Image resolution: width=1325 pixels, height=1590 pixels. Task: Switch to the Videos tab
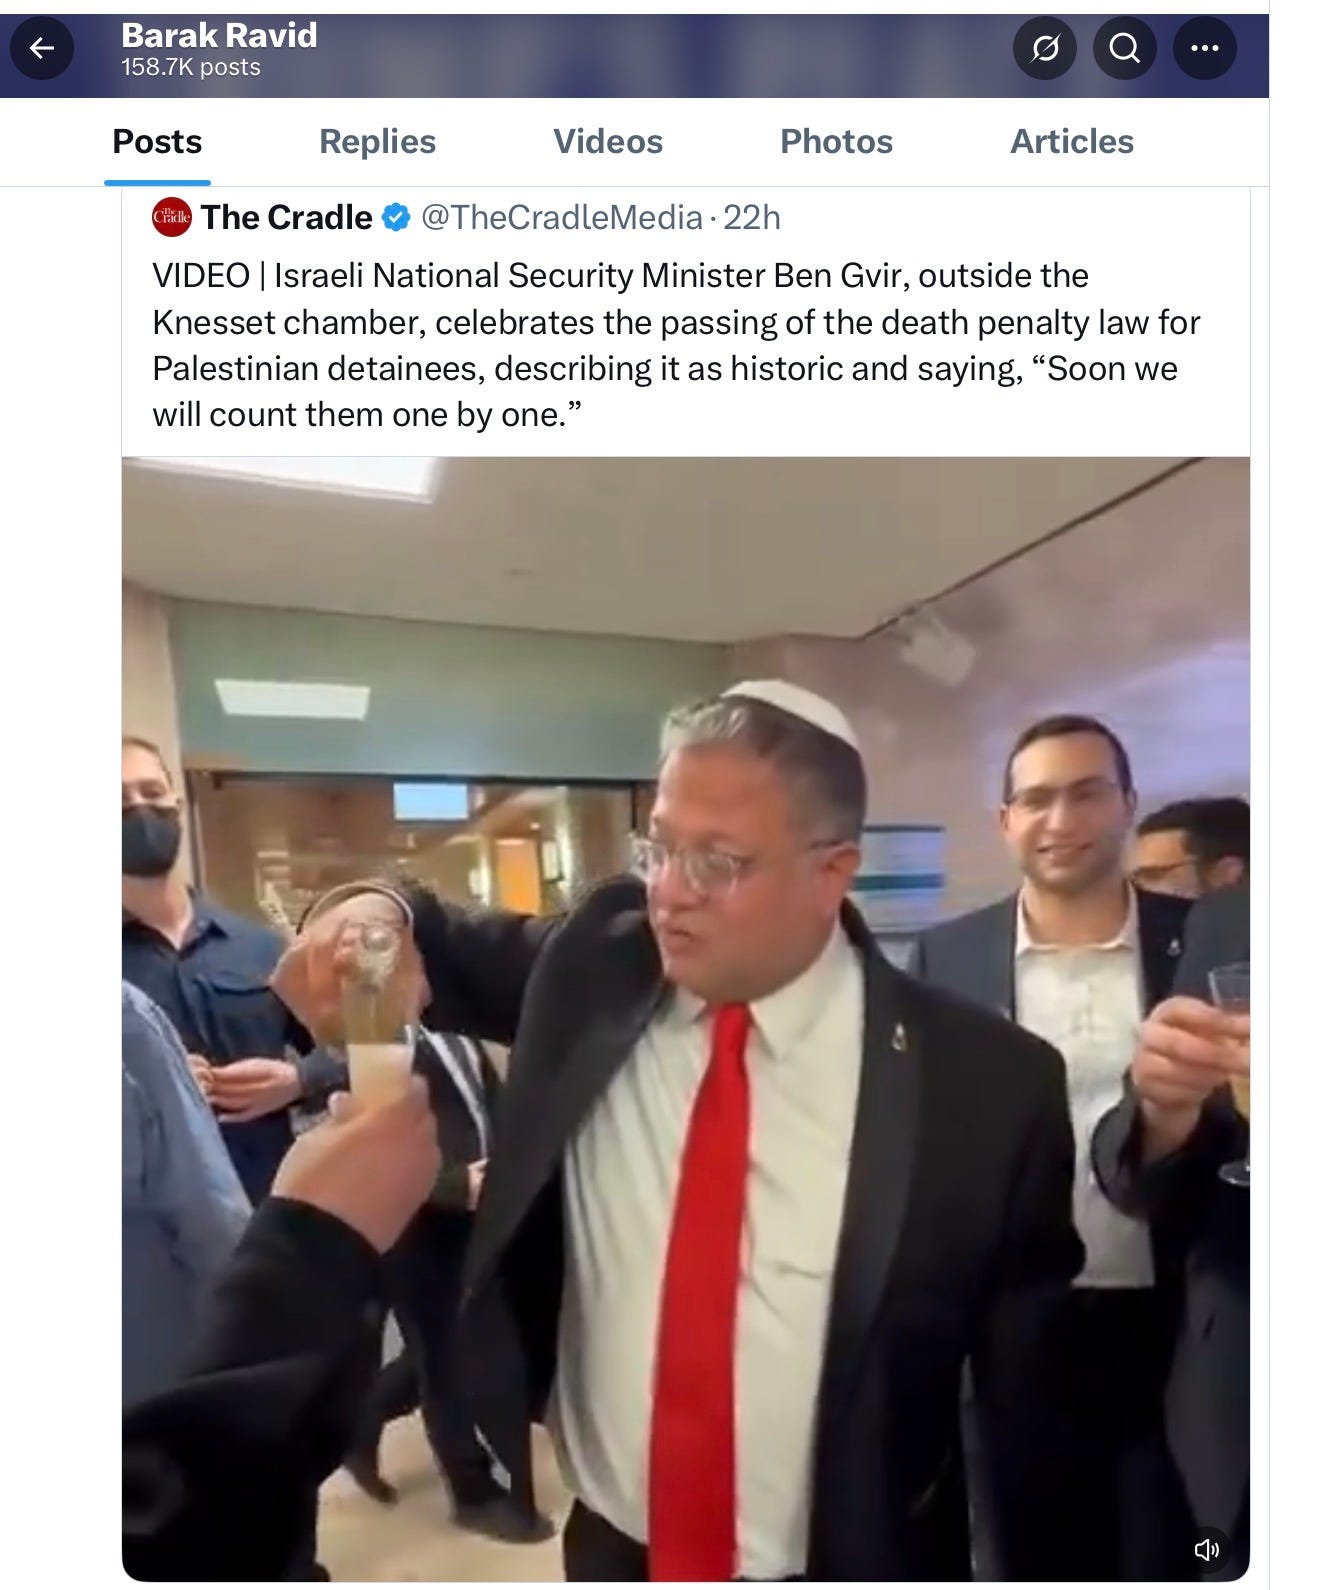tap(608, 142)
